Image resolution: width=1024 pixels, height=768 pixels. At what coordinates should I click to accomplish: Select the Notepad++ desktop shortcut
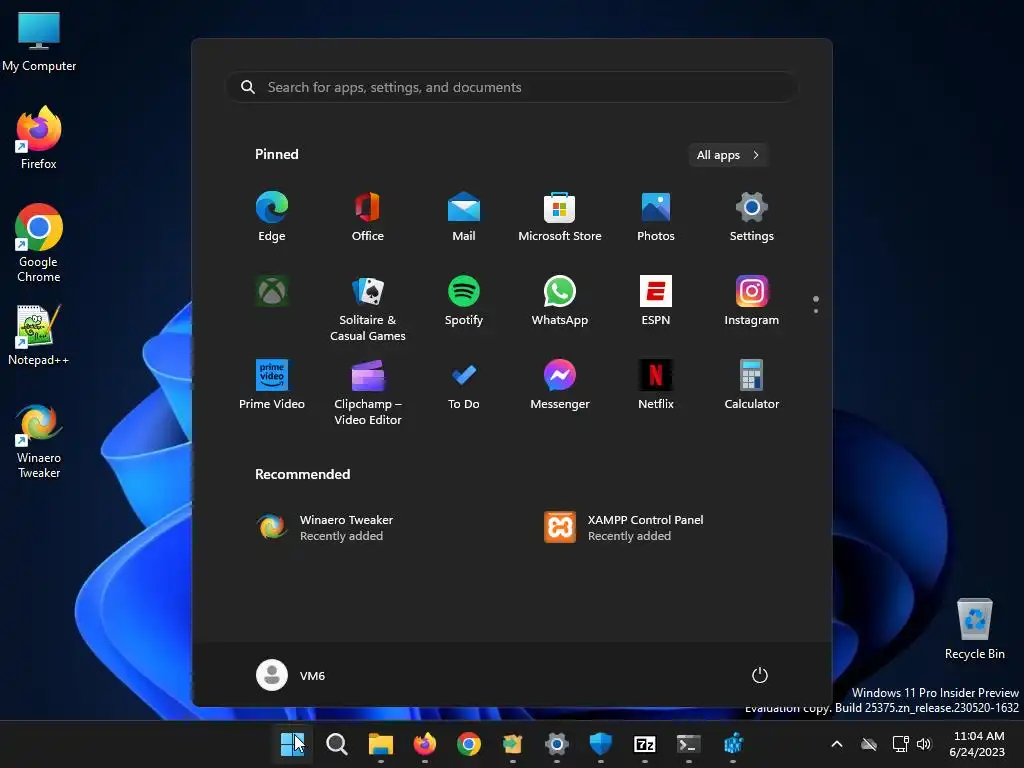39,335
